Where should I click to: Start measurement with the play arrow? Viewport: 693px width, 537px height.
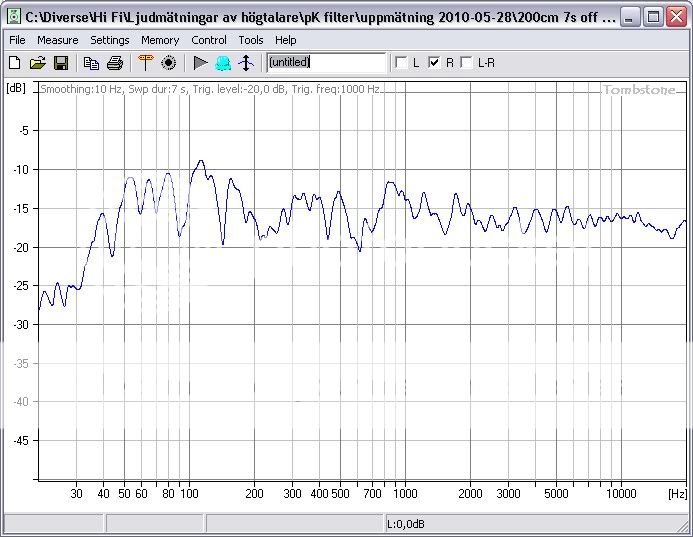click(200, 63)
